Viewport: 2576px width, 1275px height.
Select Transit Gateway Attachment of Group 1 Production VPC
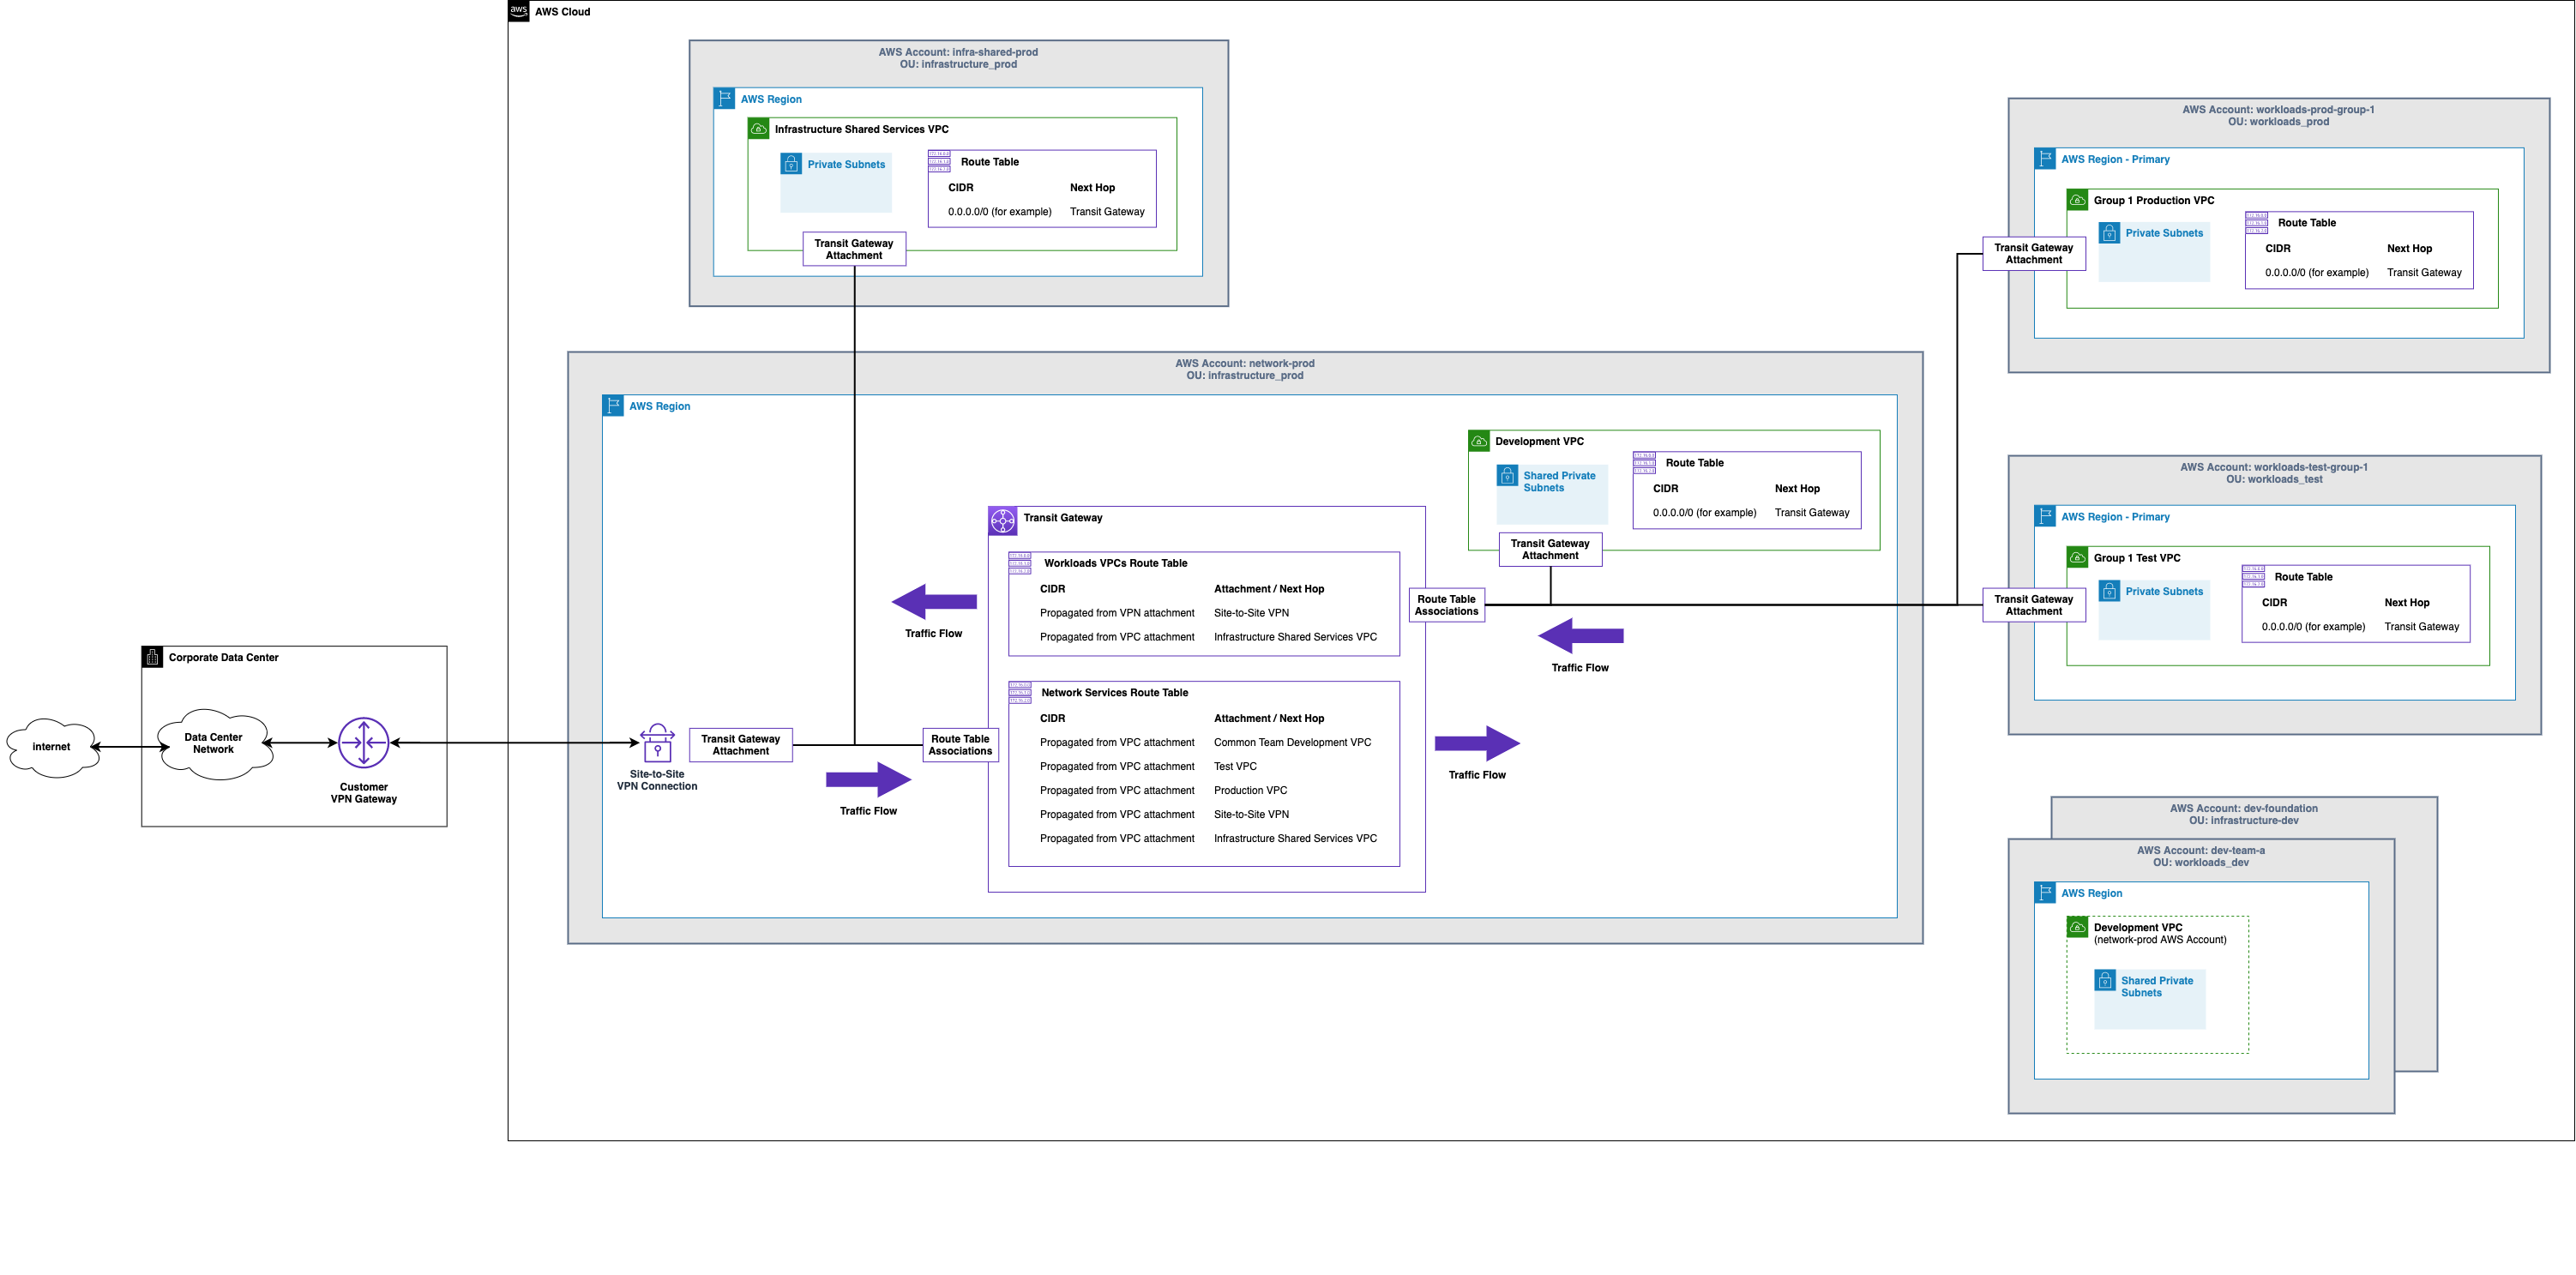(2034, 253)
